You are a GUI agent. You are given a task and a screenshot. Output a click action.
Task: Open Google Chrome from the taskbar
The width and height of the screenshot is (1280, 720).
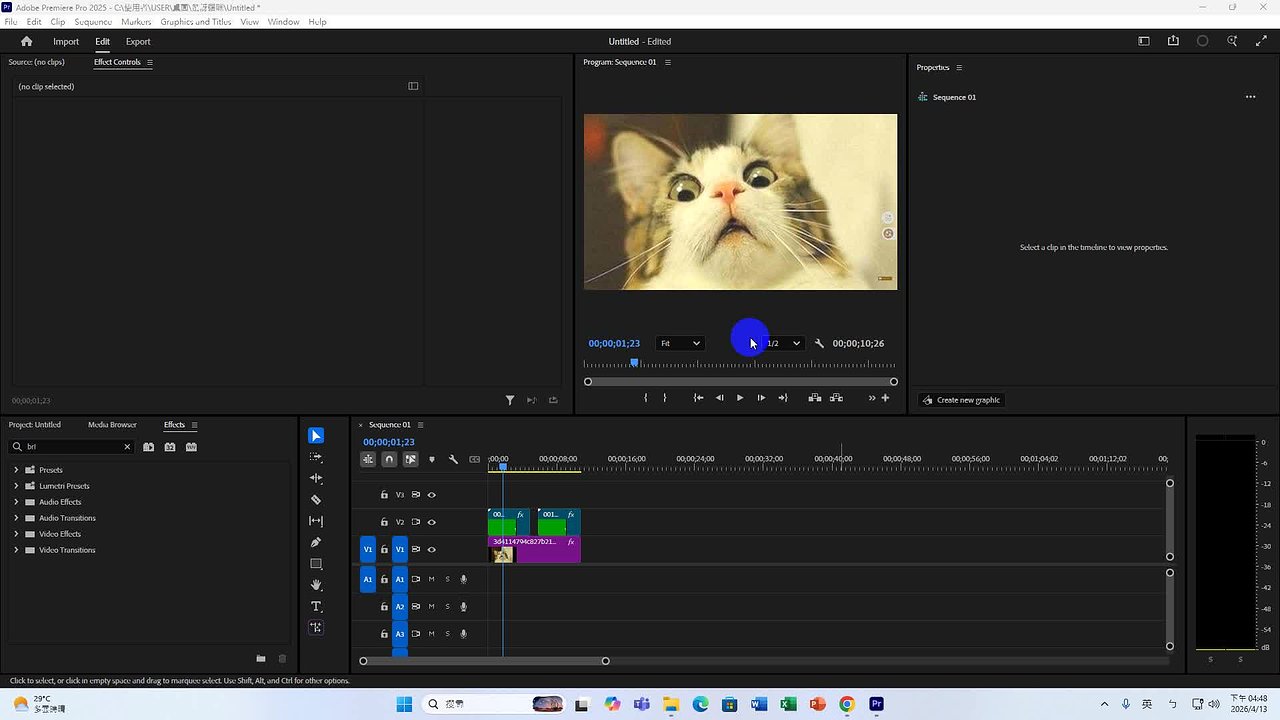846,704
